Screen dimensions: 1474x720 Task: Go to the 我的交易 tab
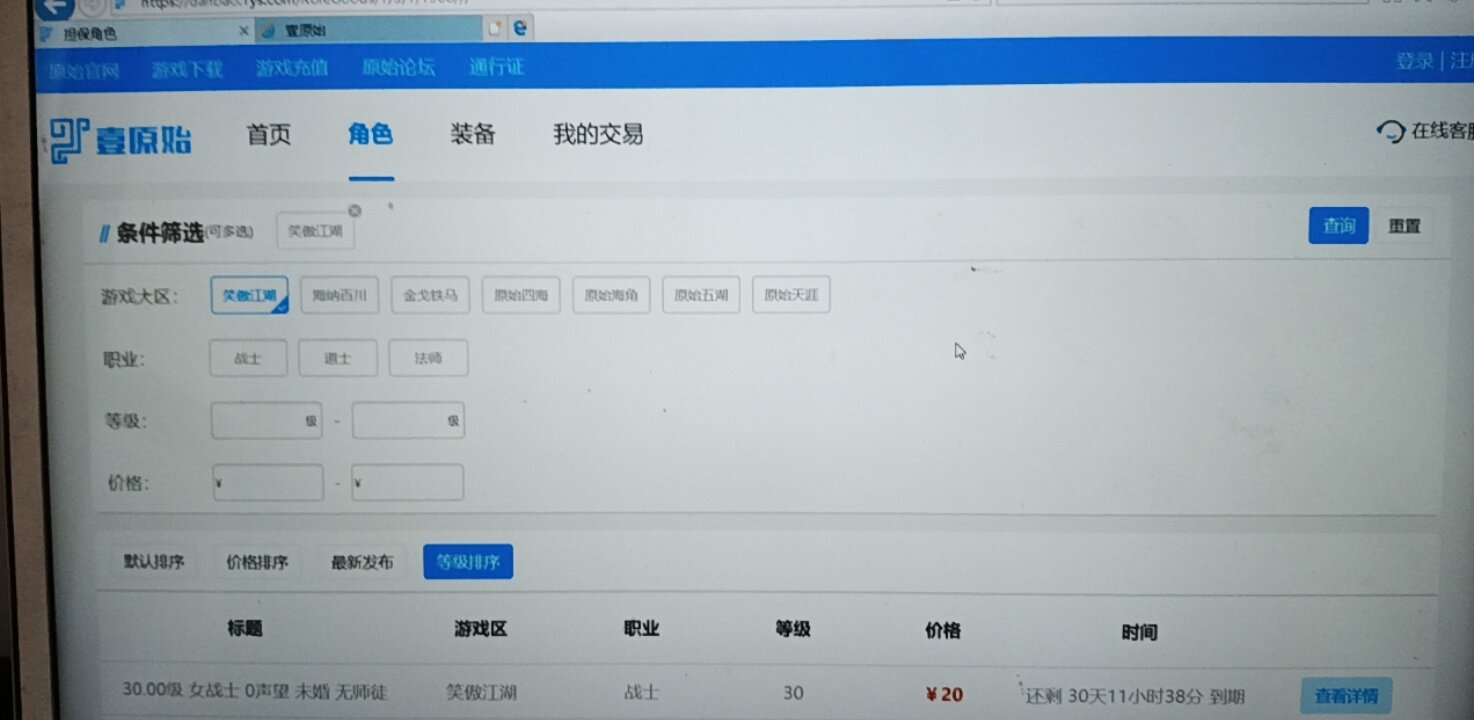(597, 135)
